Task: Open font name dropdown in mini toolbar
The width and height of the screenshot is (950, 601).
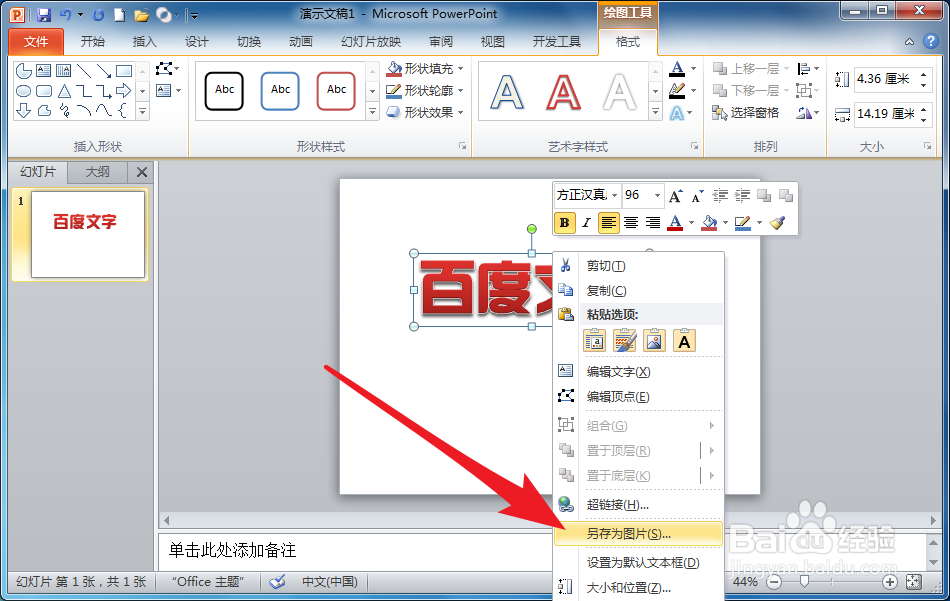Action: point(614,195)
